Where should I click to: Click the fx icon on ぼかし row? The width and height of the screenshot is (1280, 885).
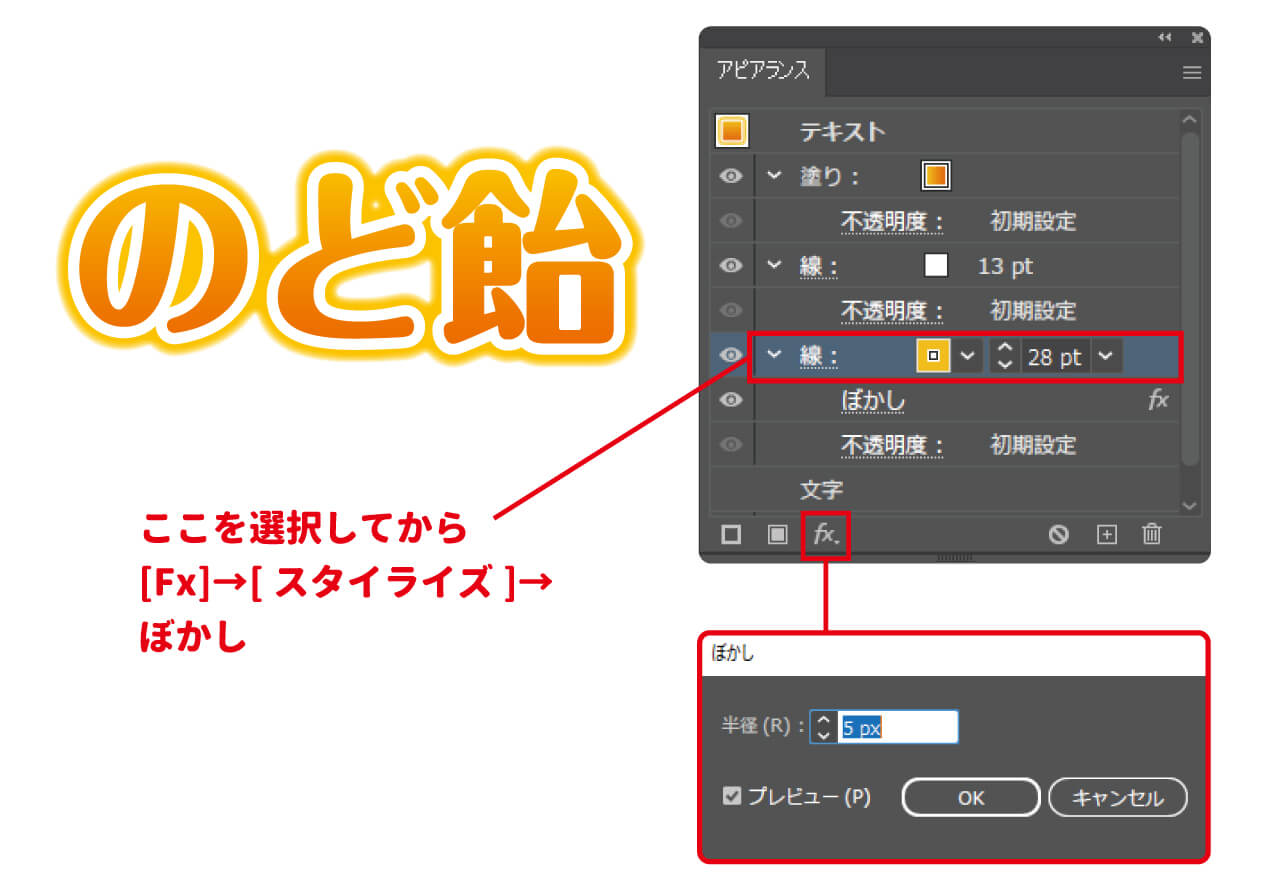pyautogui.click(x=1158, y=400)
